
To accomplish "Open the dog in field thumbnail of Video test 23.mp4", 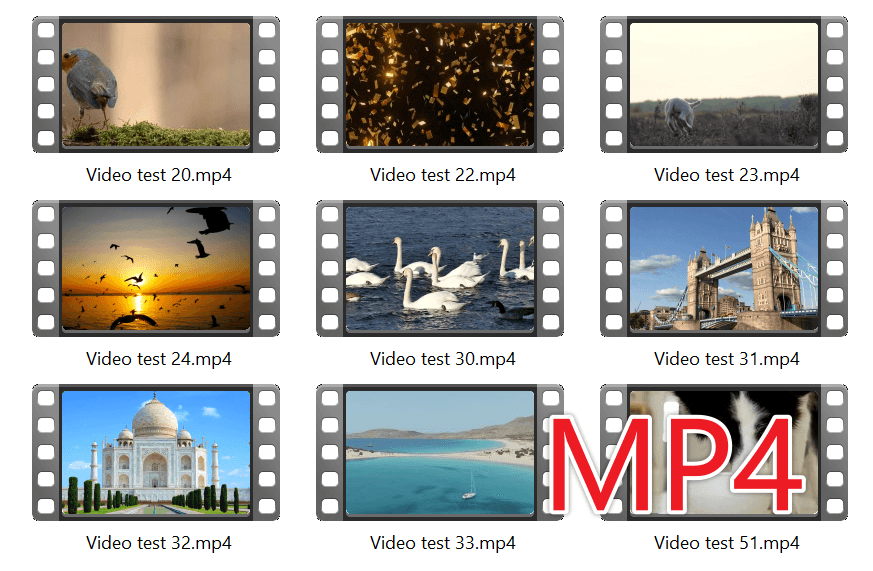I will [724, 85].
